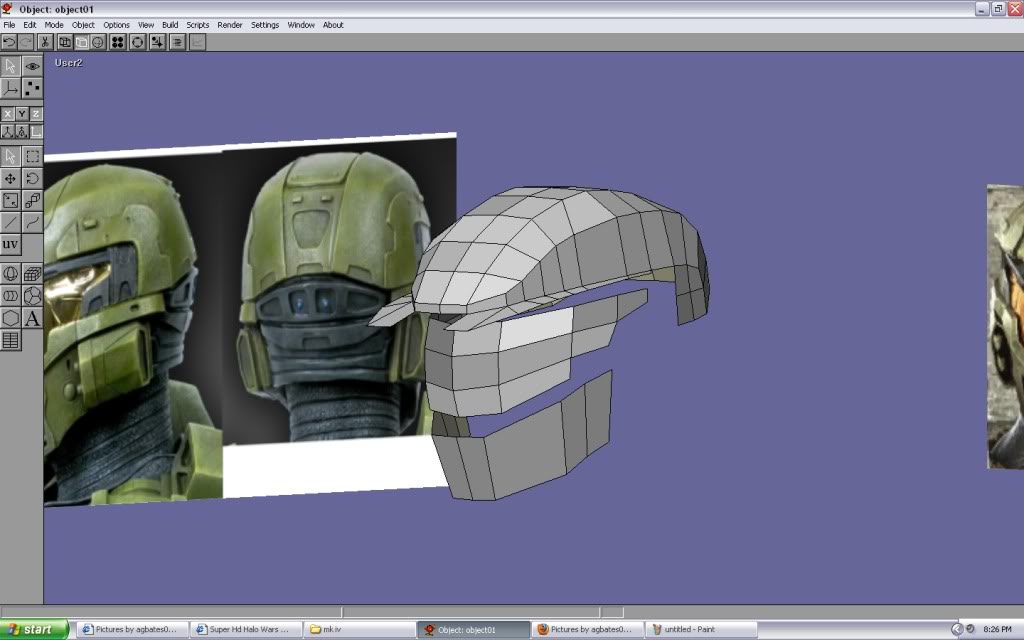Click the Windows Start button
The width and height of the screenshot is (1024, 640).
pyautogui.click(x=34, y=630)
